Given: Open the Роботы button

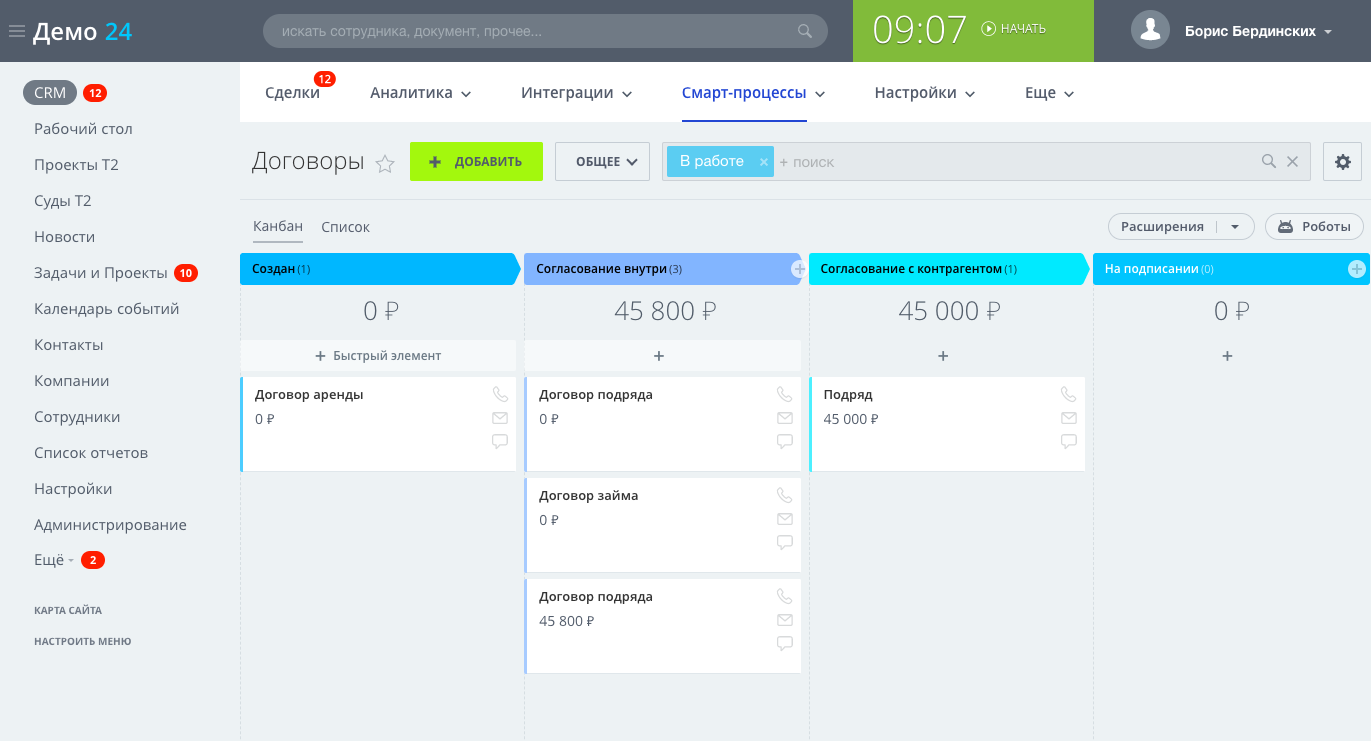Looking at the screenshot, I should (x=1314, y=227).
